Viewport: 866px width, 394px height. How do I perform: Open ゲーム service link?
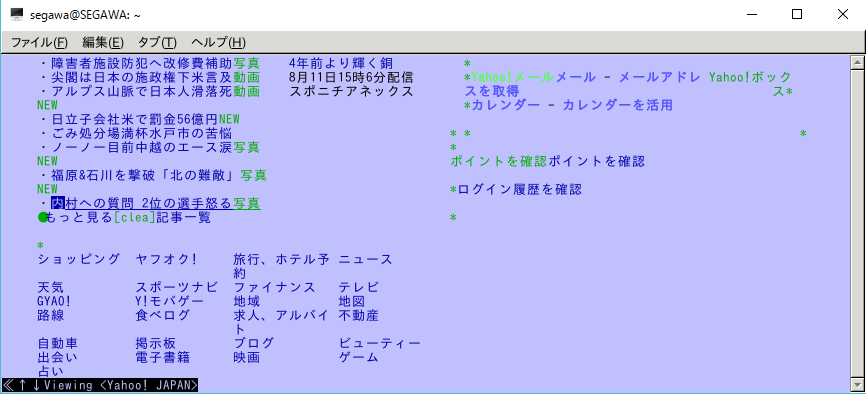[358, 357]
